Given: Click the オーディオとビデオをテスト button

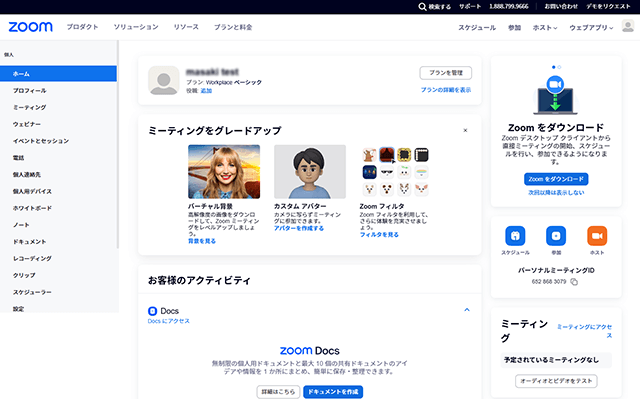Looking at the screenshot, I should click(556, 381).
